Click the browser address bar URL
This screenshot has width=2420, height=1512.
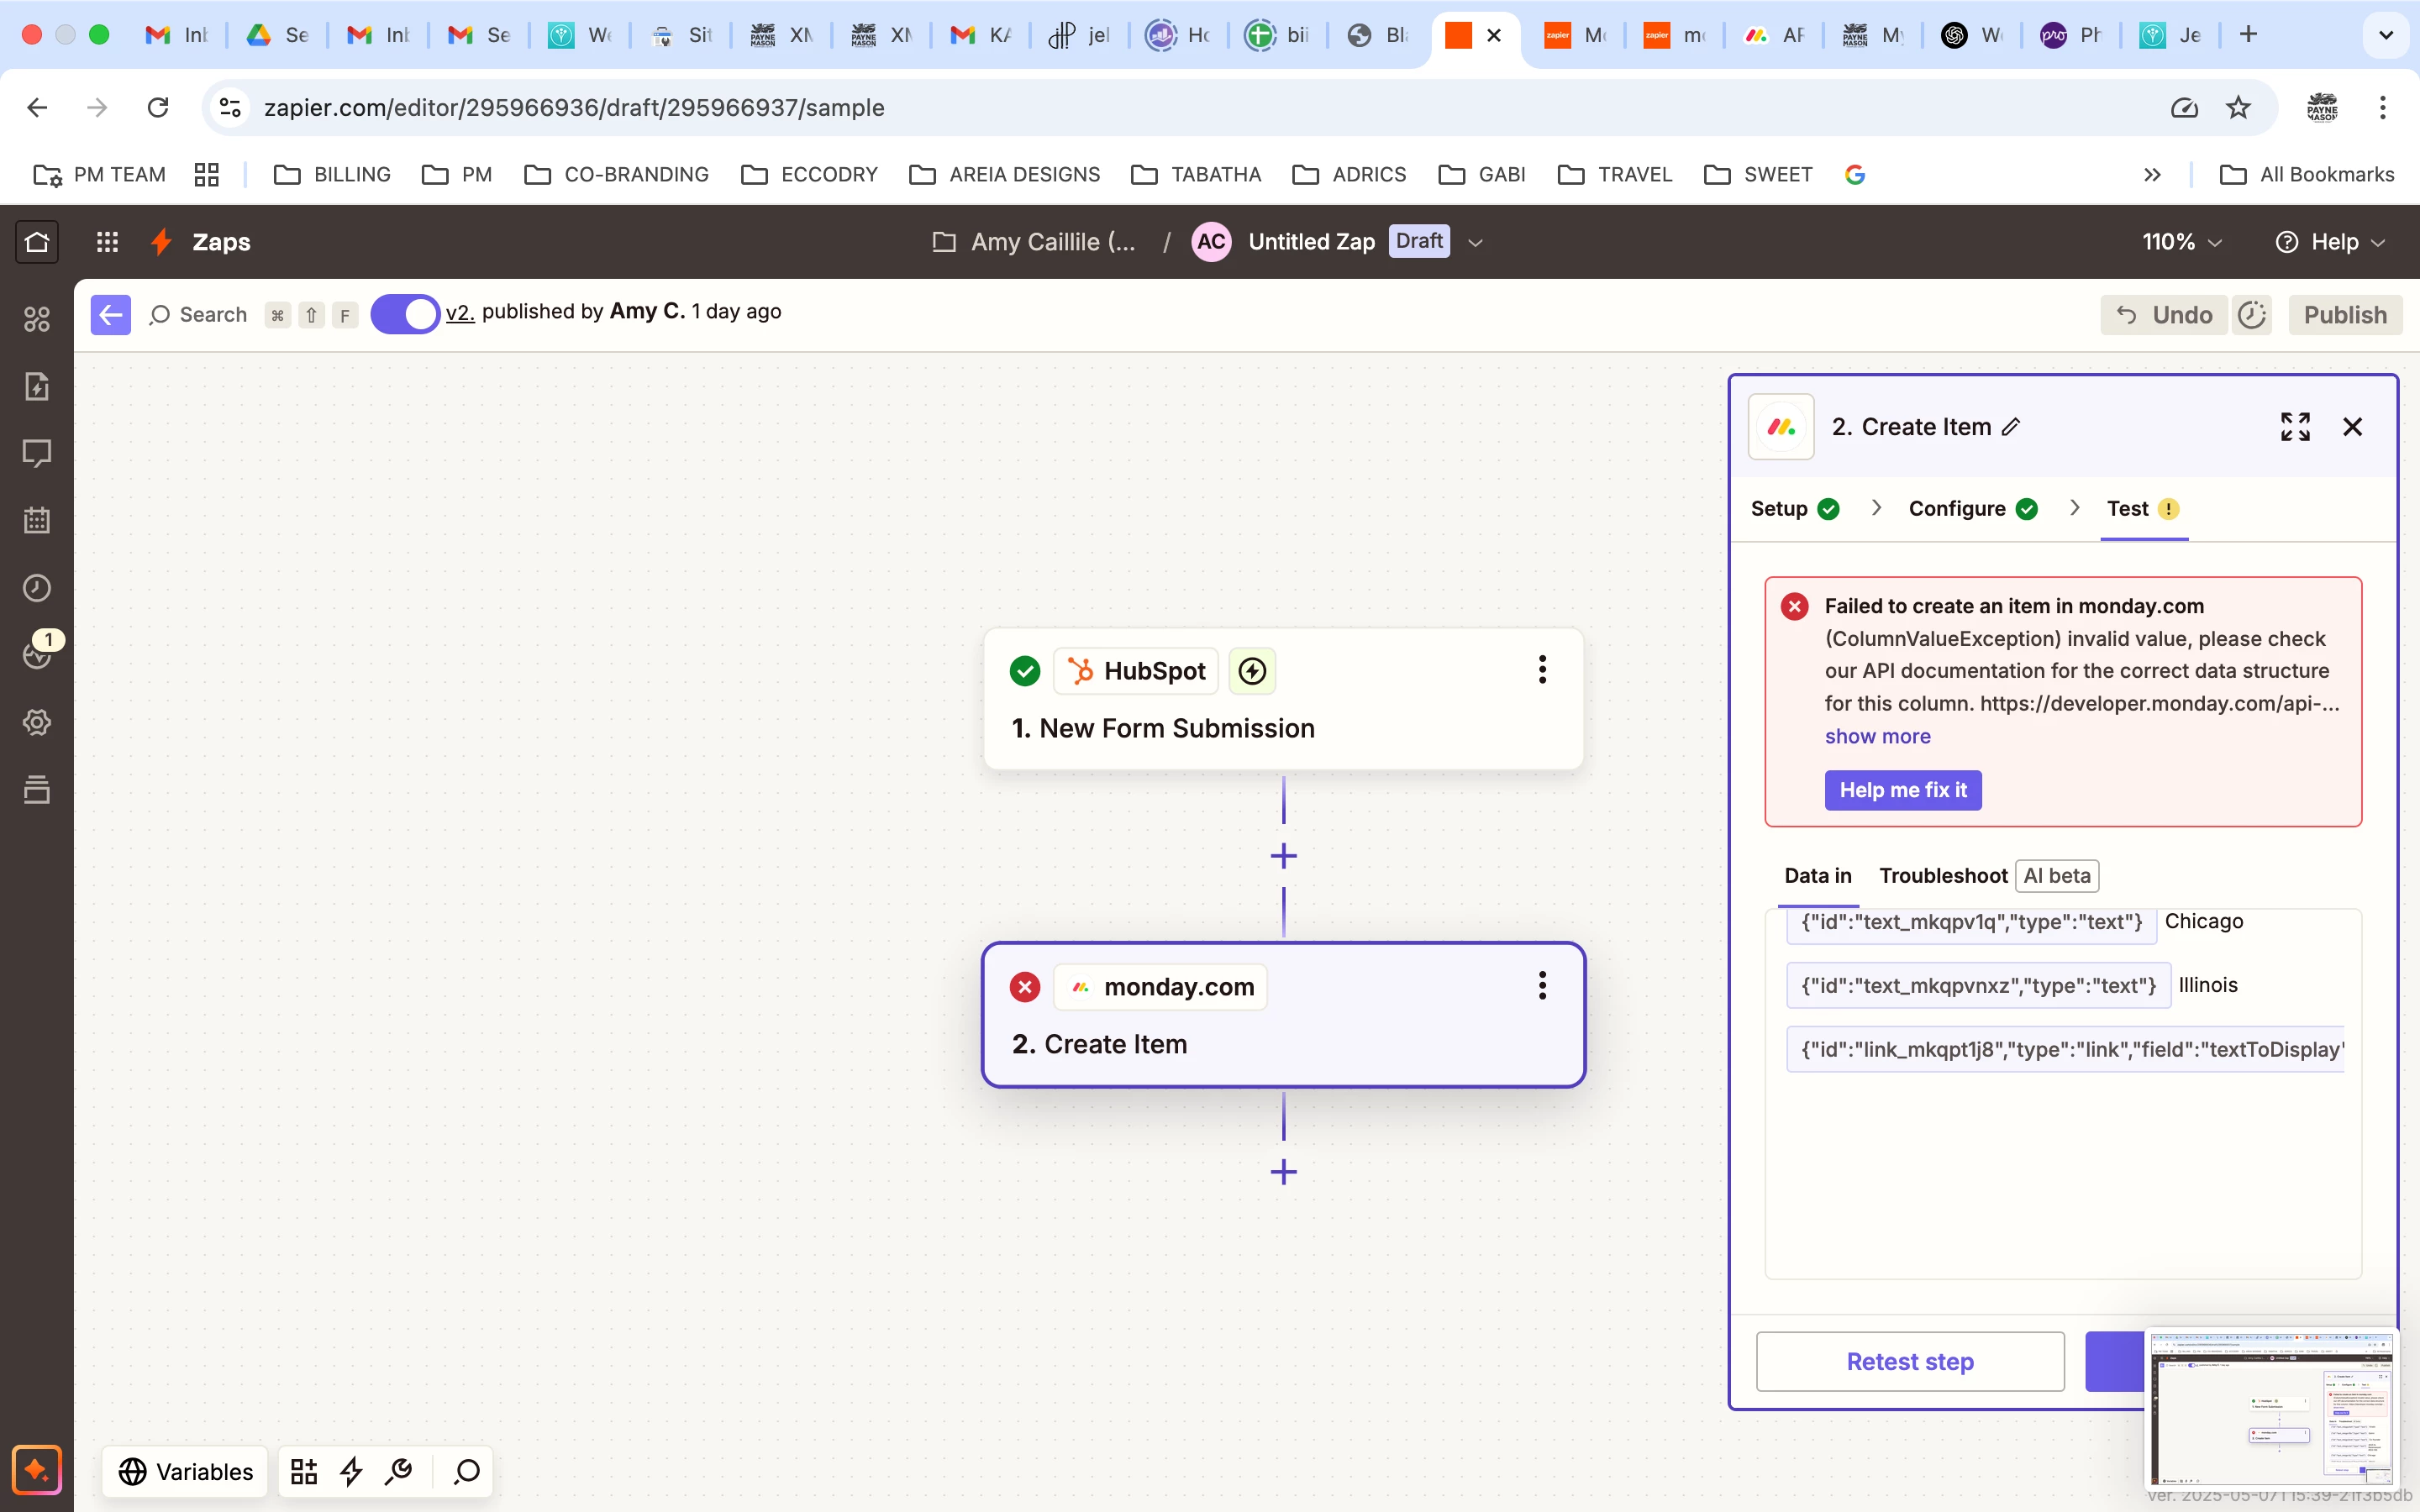click(x=573, y=107)
